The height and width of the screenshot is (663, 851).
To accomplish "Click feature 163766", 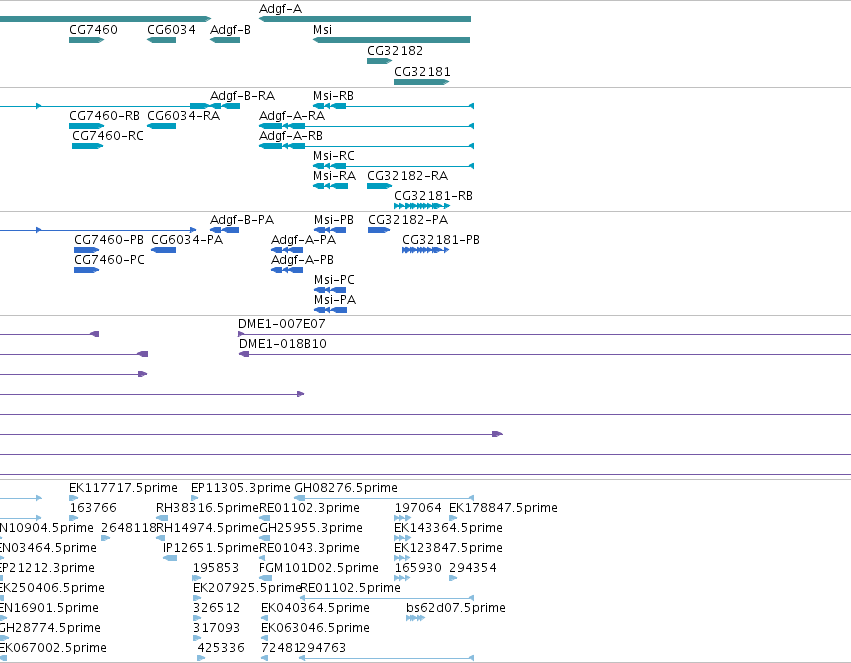I will (73, 518).
